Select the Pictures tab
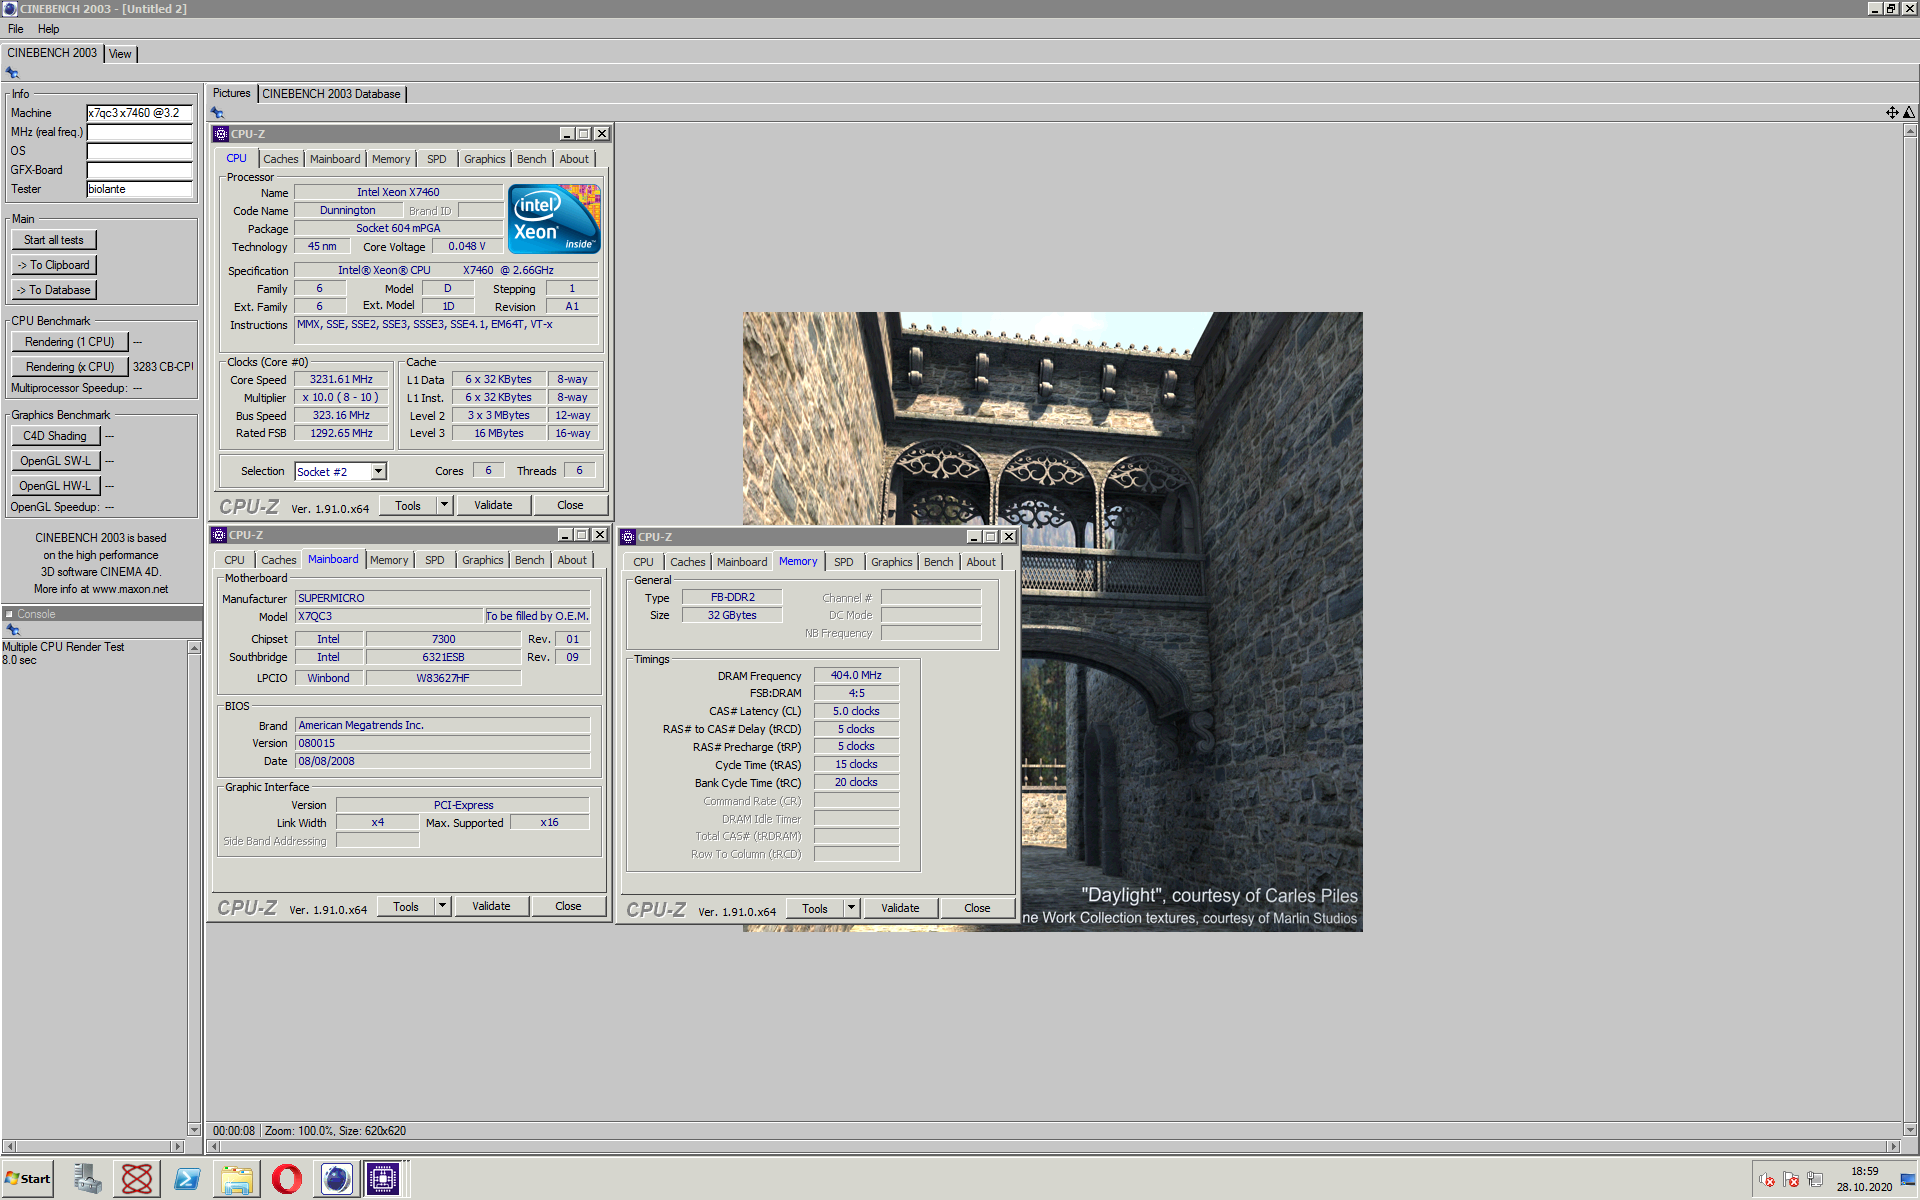Screen dimensions: 1920x1200 (231, 93)
